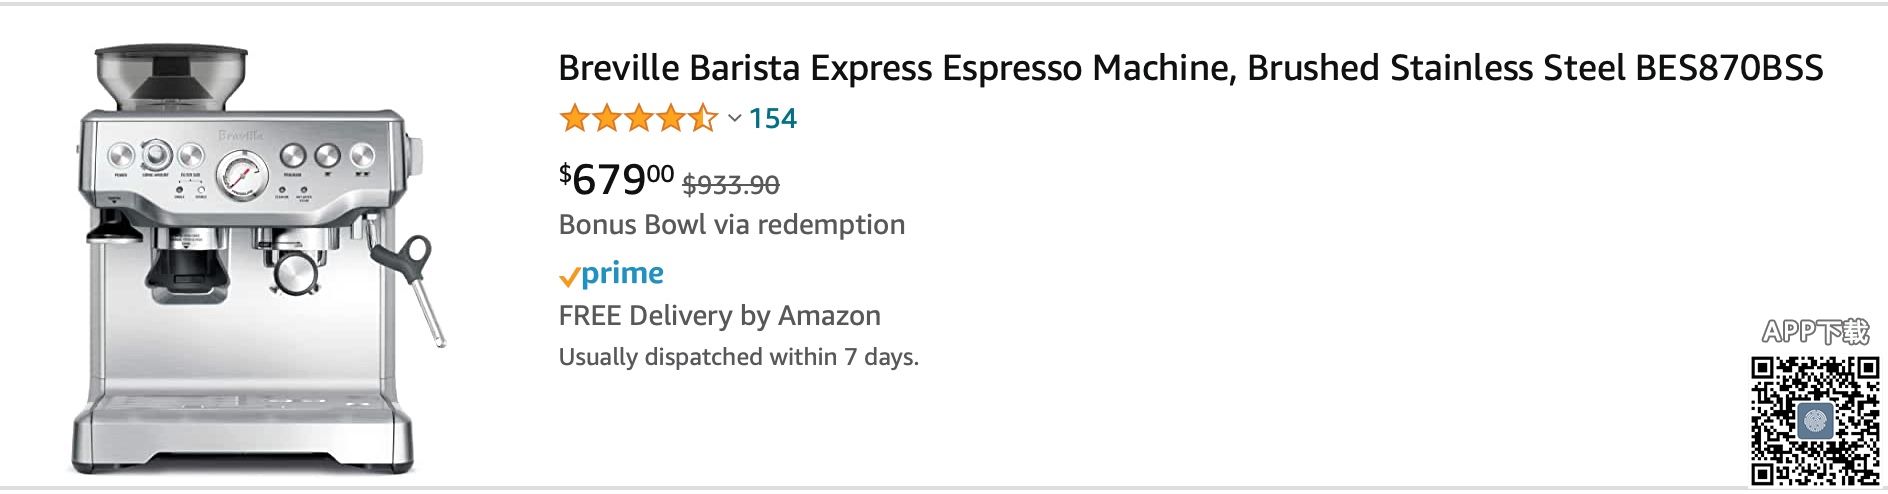Click the APP下载 label
The image size is (1888, 494).
pos(1815,332)
